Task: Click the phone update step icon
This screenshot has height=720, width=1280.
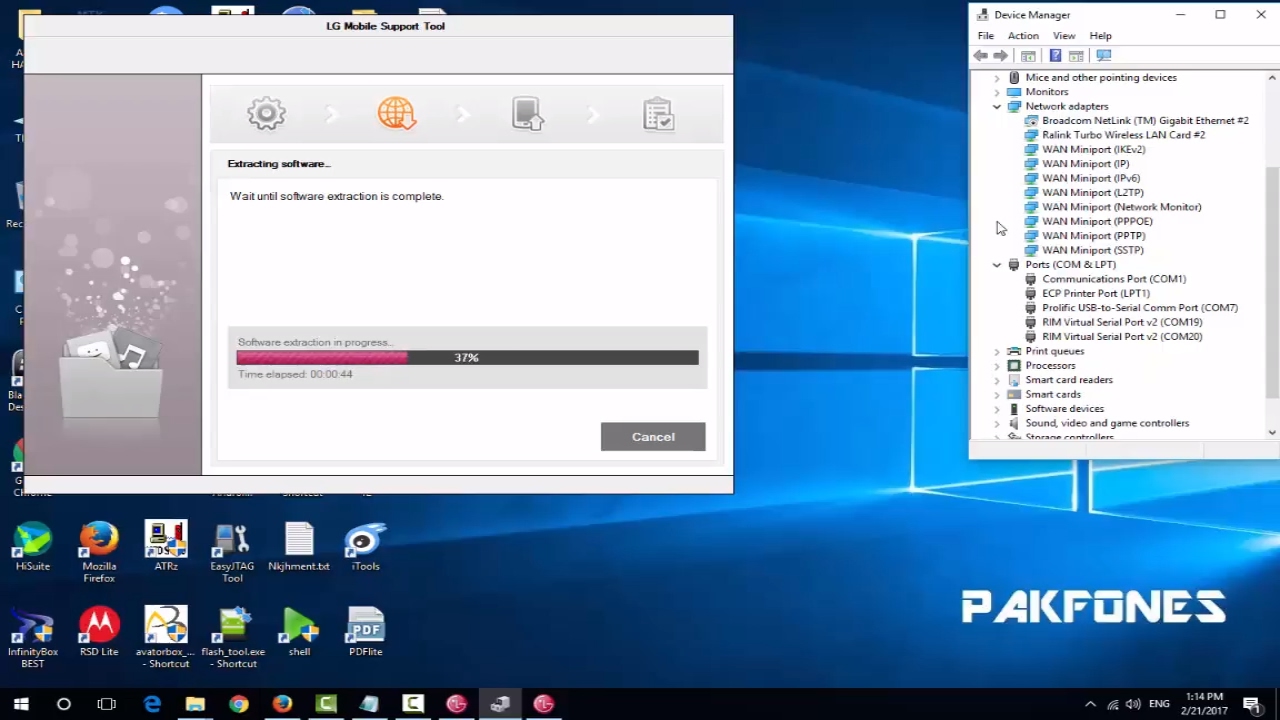Action: coord(527,113)
